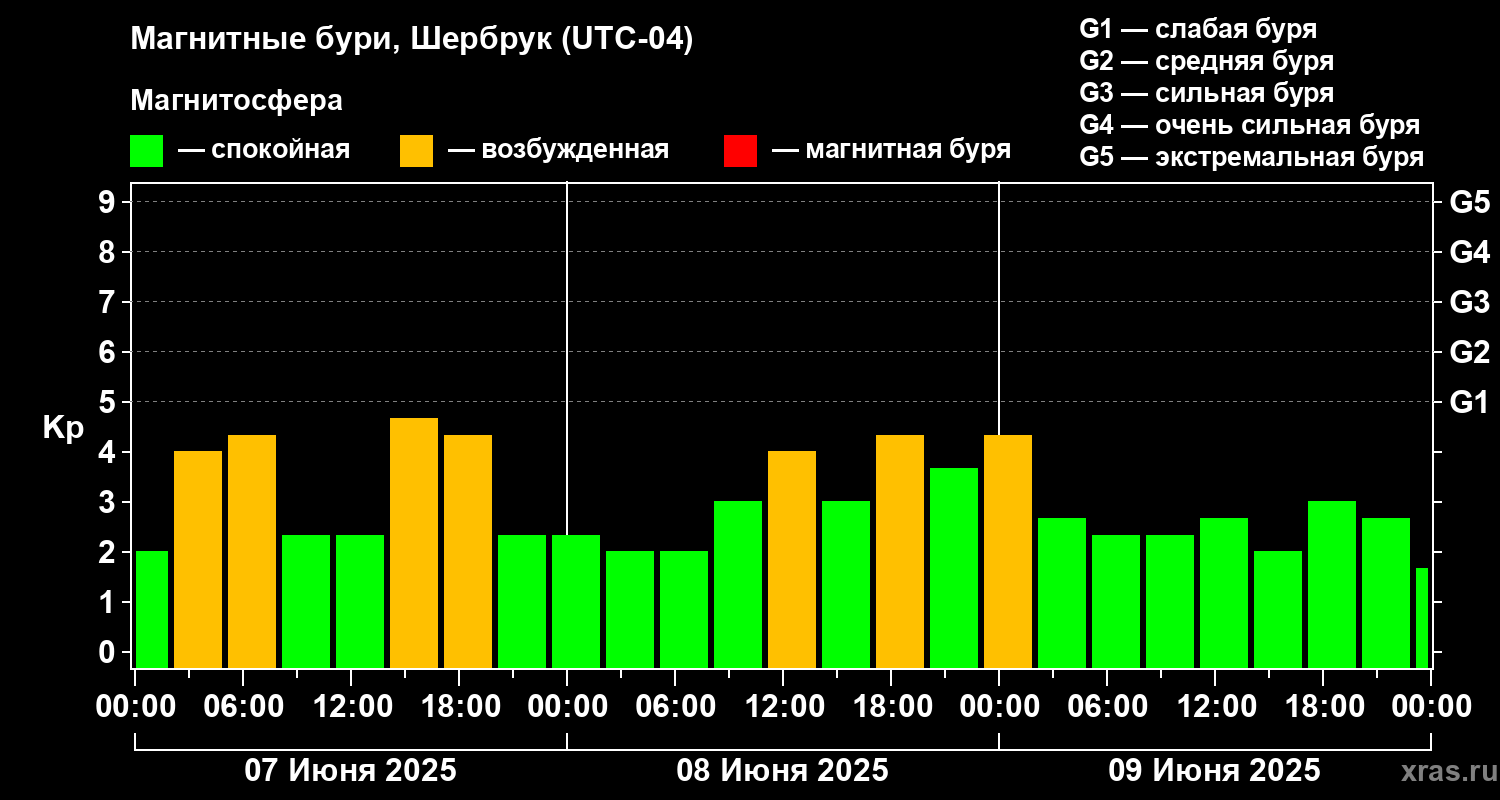Click 'G2 — средняя буря' legend line

tap(1206, 61)
